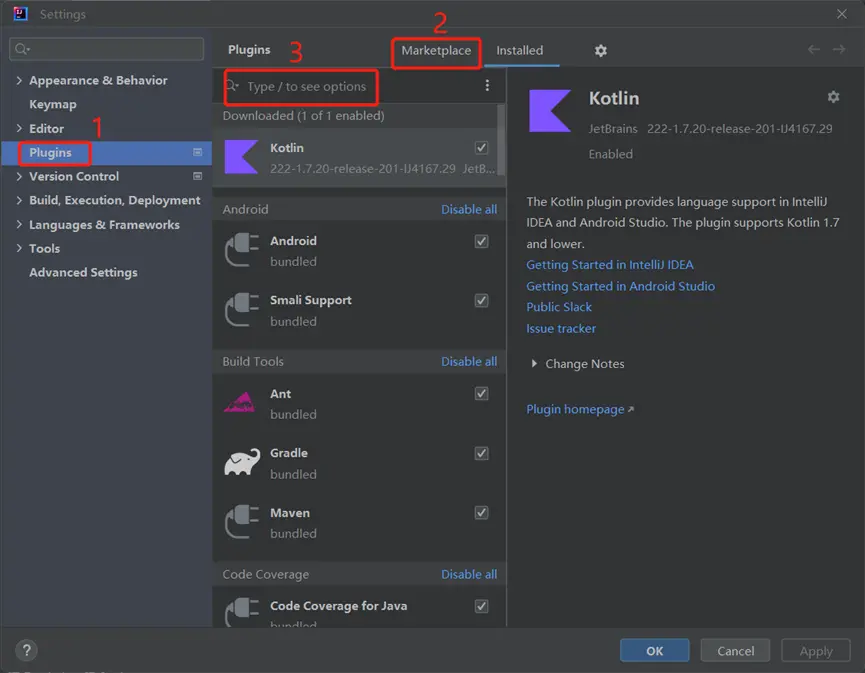Click the project-level marker next to Version Control
Viewport: 865px width, 673px height.
coord(197,177)
